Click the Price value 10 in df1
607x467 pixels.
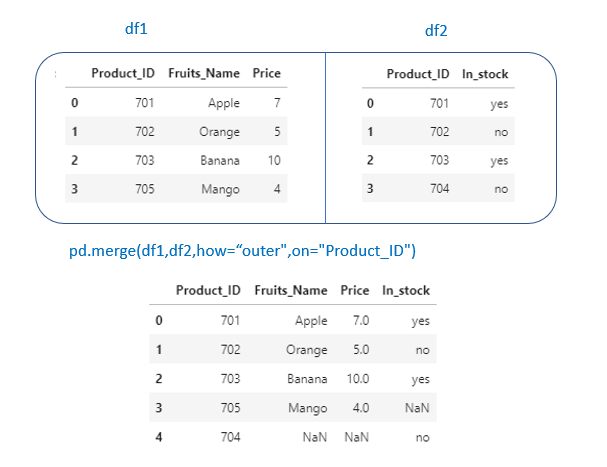coord(272,160)
